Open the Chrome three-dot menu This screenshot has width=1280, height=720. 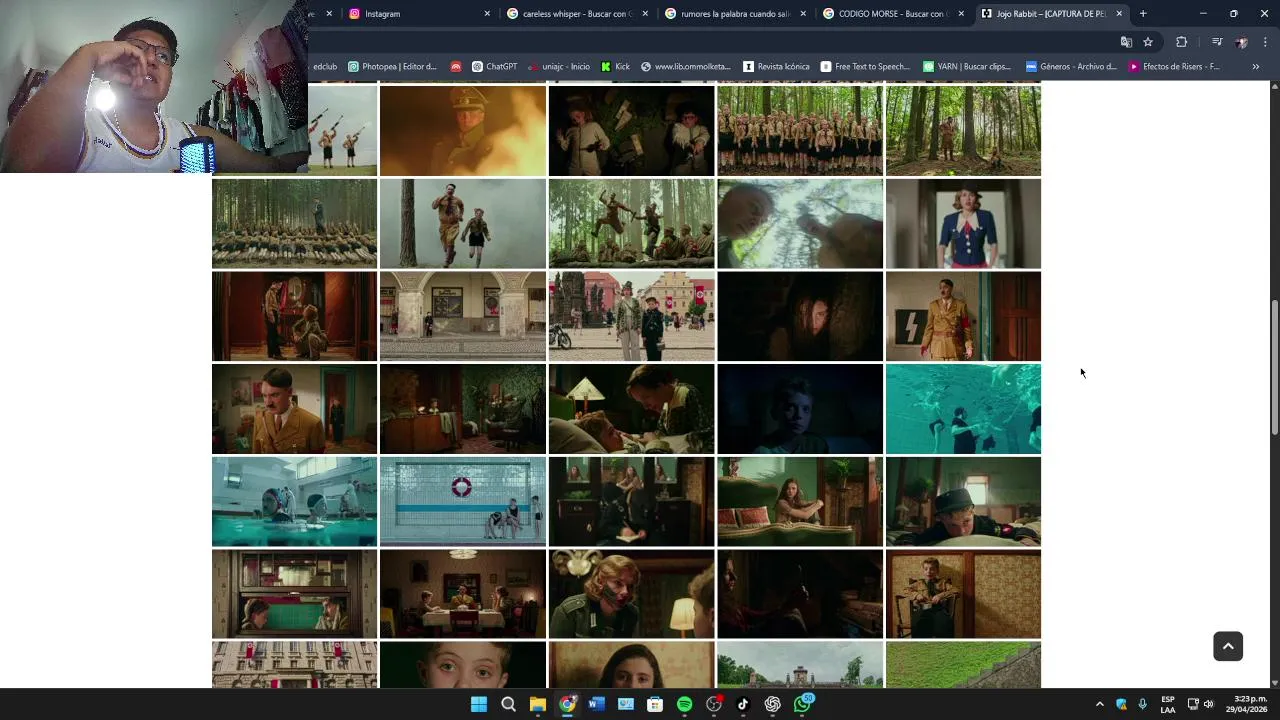pyautogui.click(x=1265, y=42)
